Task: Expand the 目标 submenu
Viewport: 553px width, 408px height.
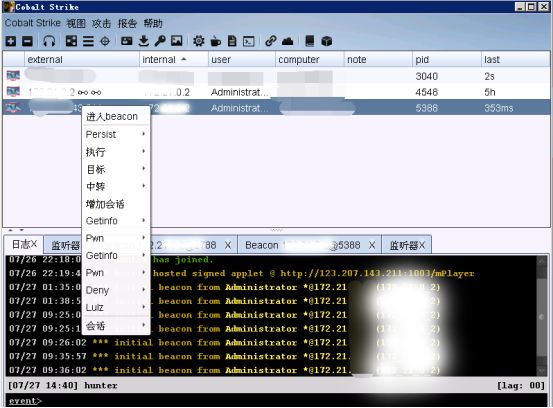Action: [116, 169]
